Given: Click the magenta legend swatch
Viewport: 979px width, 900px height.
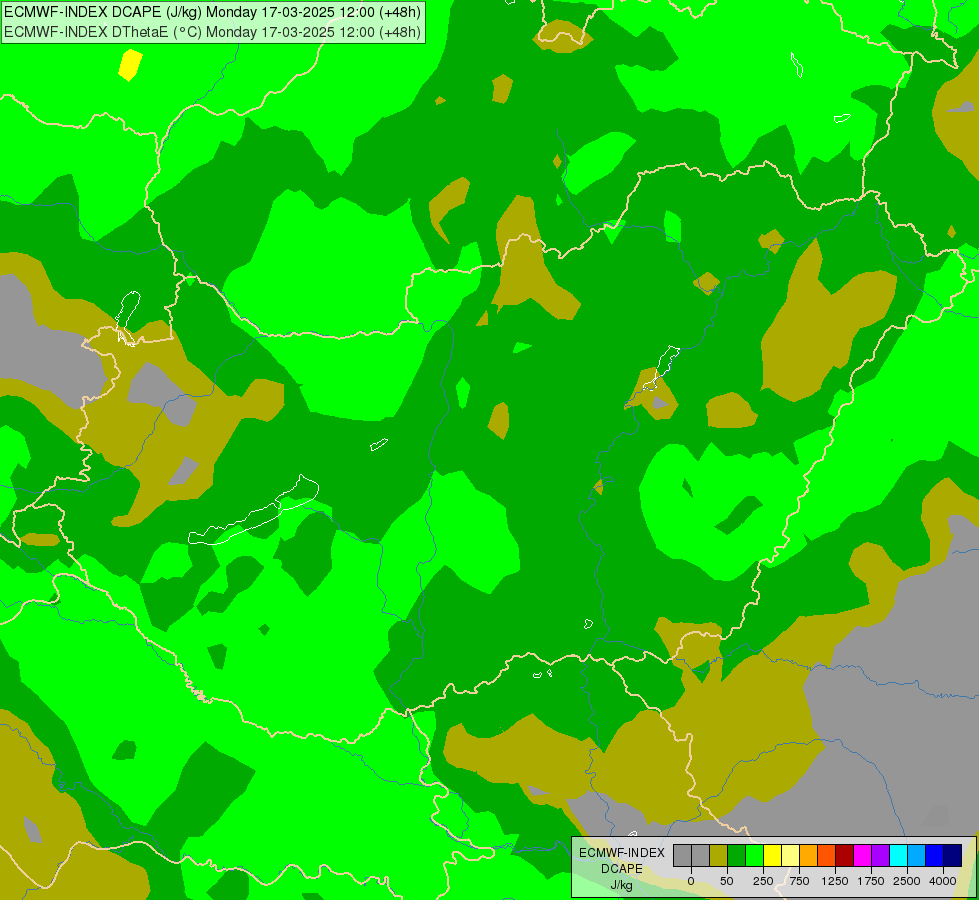Looking at the screenshot, I should click(x=862, y=856).
